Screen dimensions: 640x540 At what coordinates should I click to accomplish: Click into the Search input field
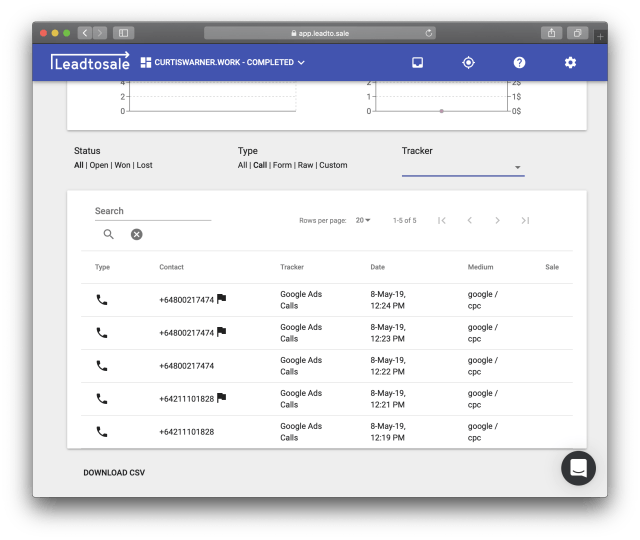pos(153,211)
